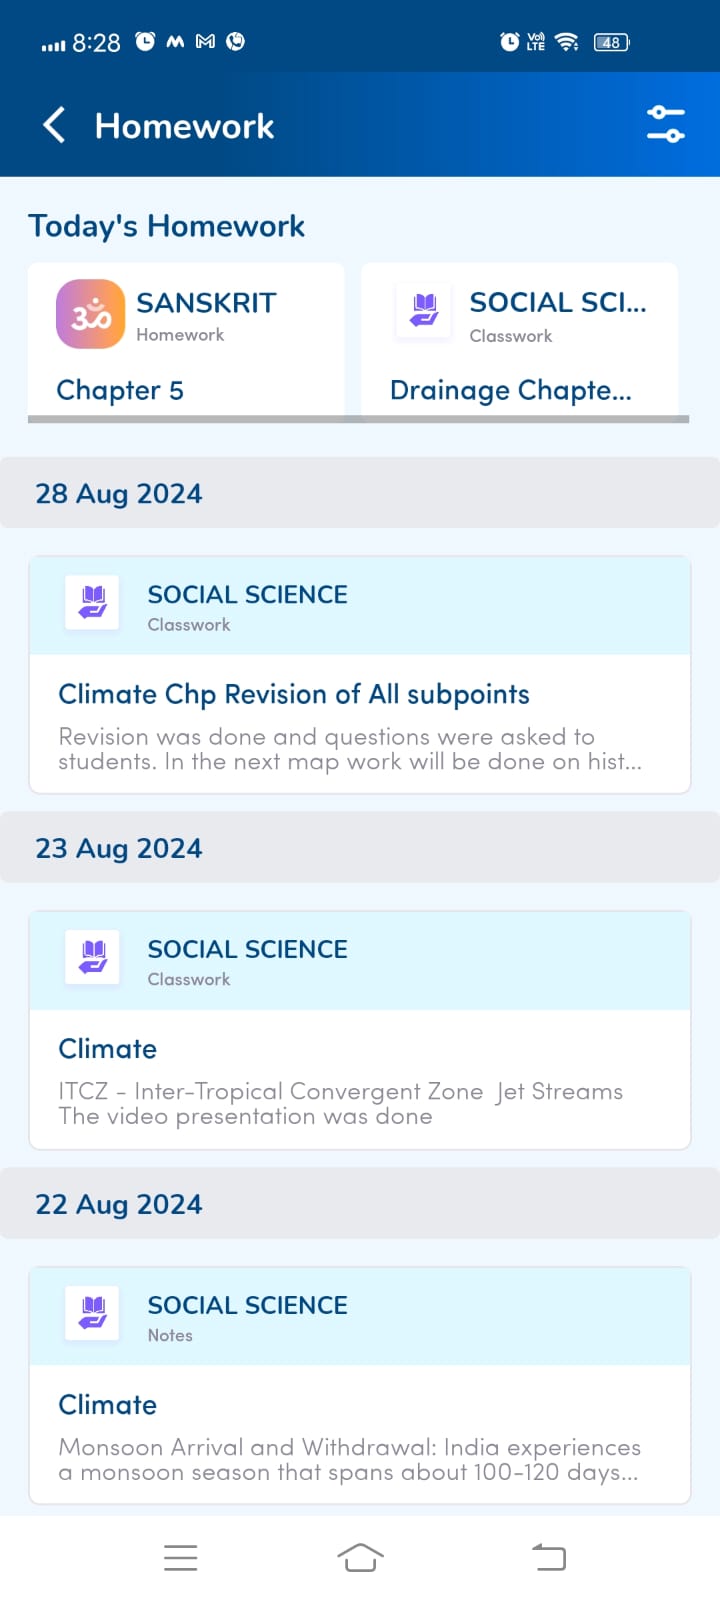Image resolution: width=720 pixels, height=1600 pixels.
Task: Tap the book icon in 28 Aug card
Action: [92, 603]
